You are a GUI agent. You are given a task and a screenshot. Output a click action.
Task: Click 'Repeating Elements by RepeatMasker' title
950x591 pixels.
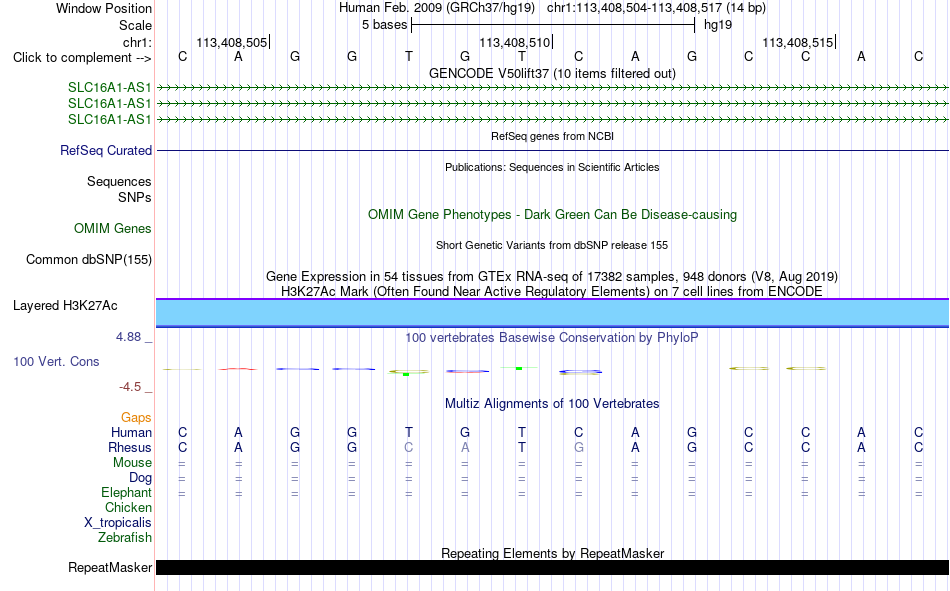coord(552,553)
